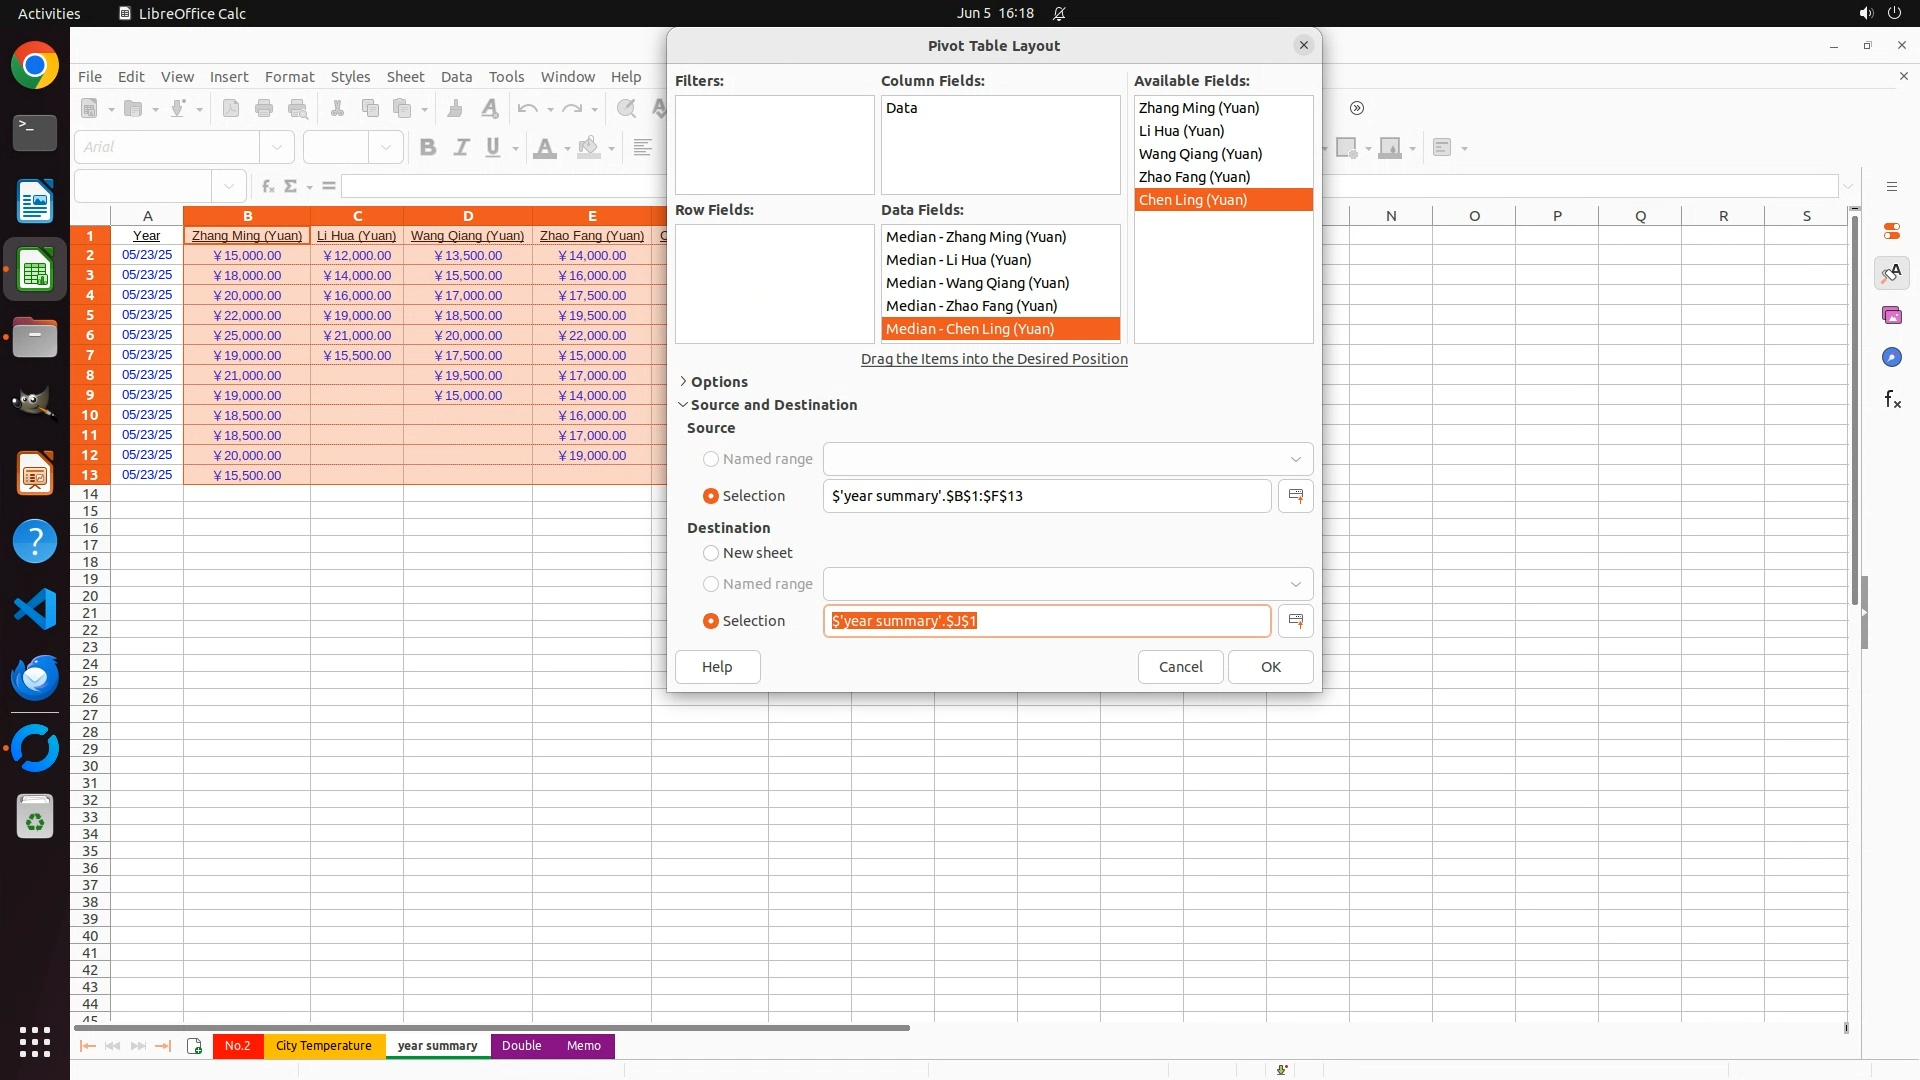The height and width of the screenshot is (1080, 1920).
Task: Click the Shrink button beside destination selection
Action: tap(1295, 621)
